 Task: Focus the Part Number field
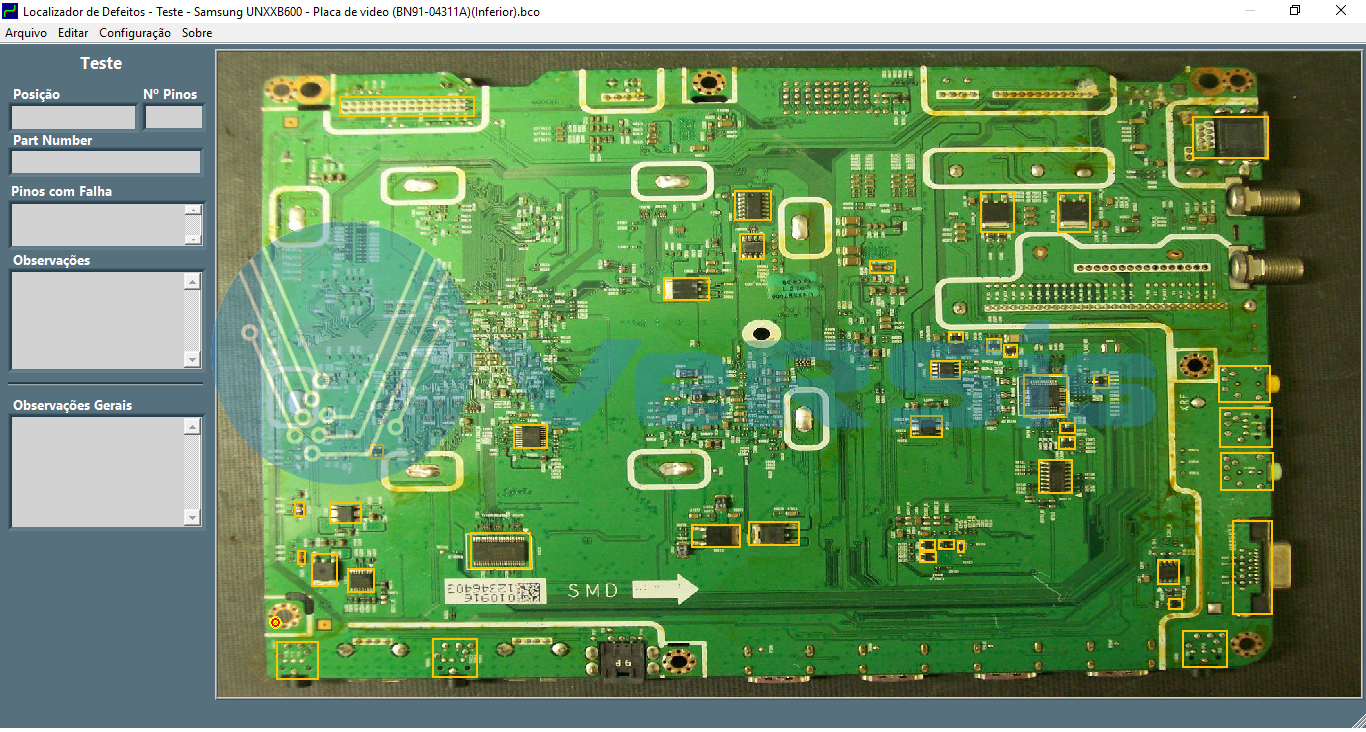106,162
